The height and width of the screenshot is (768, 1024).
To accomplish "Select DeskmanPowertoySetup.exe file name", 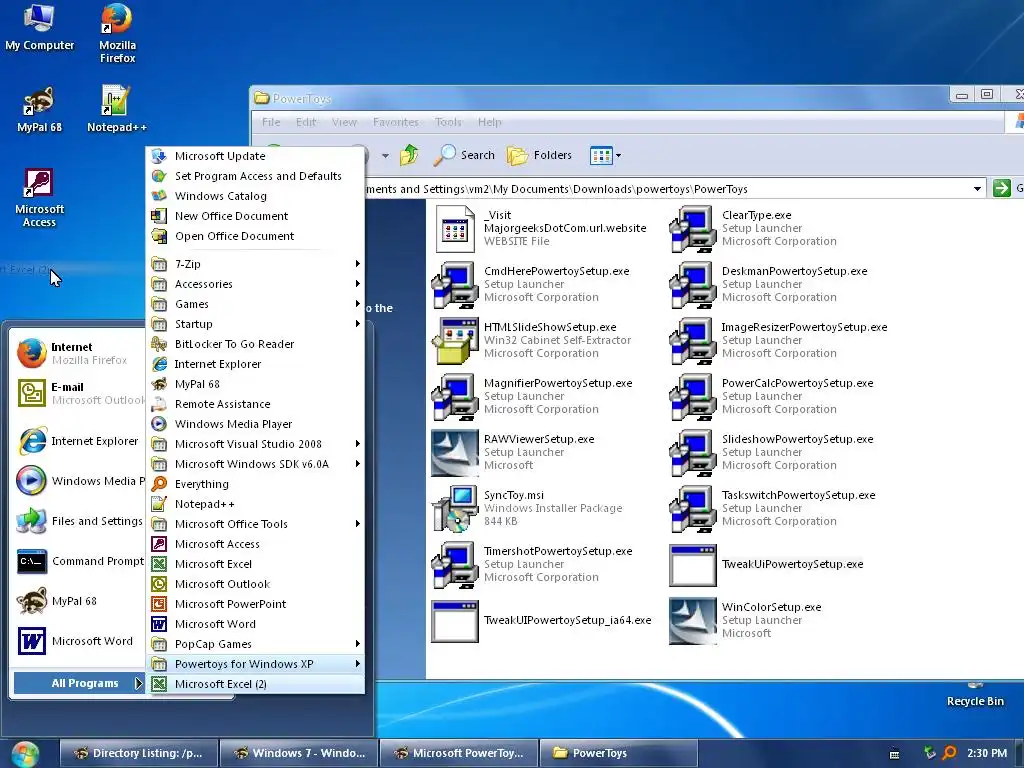I will 794,271.
